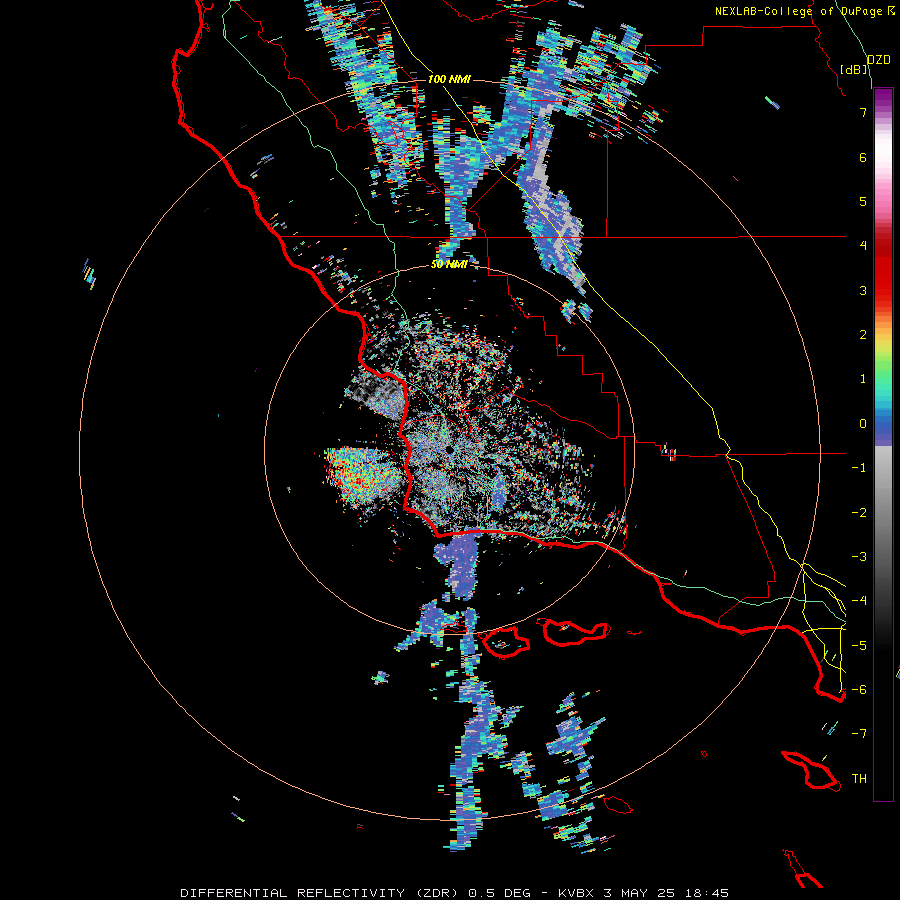Click the 2 value on color scale

click(863, 335)
